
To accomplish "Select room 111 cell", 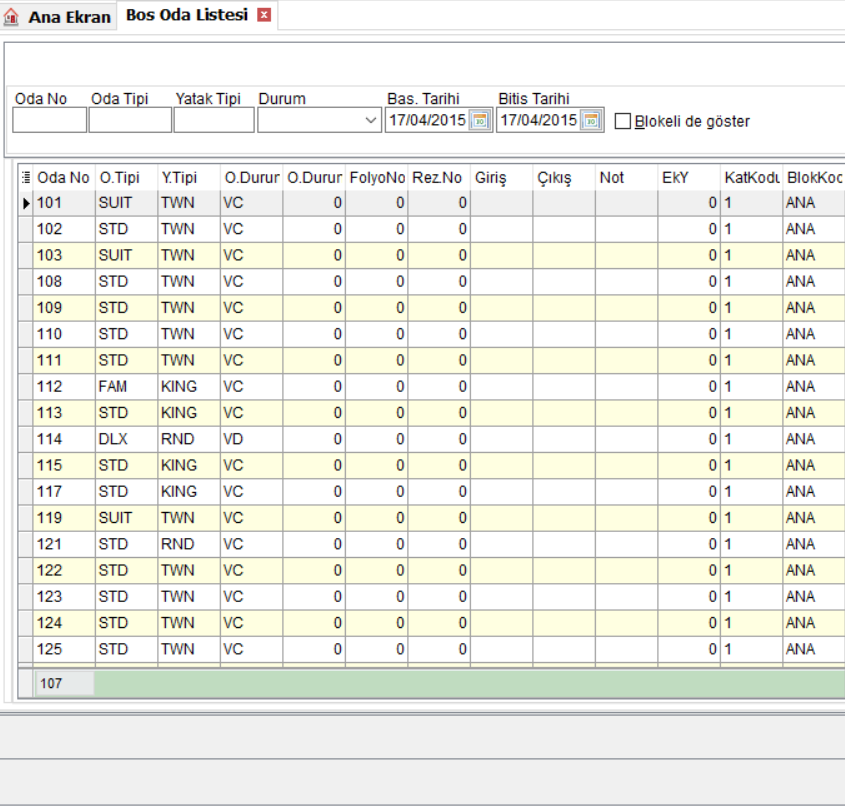I will [64, 360].
